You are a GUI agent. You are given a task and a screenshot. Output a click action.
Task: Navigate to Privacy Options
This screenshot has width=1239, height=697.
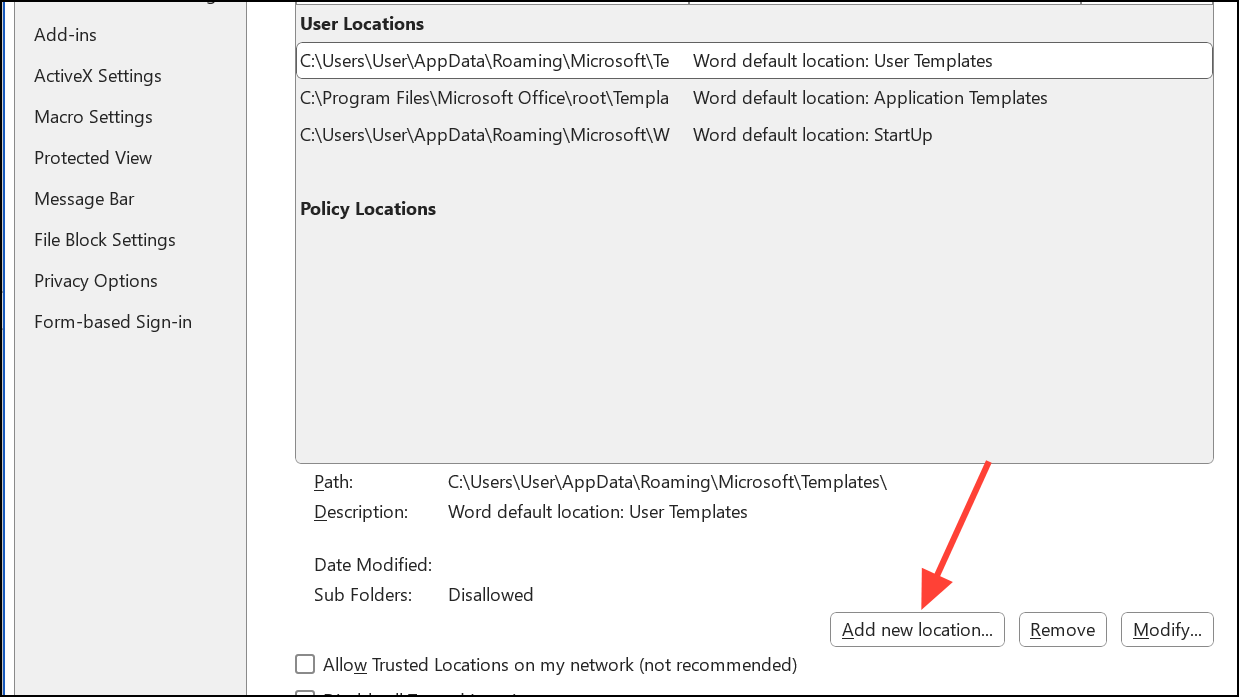[95, 281]
